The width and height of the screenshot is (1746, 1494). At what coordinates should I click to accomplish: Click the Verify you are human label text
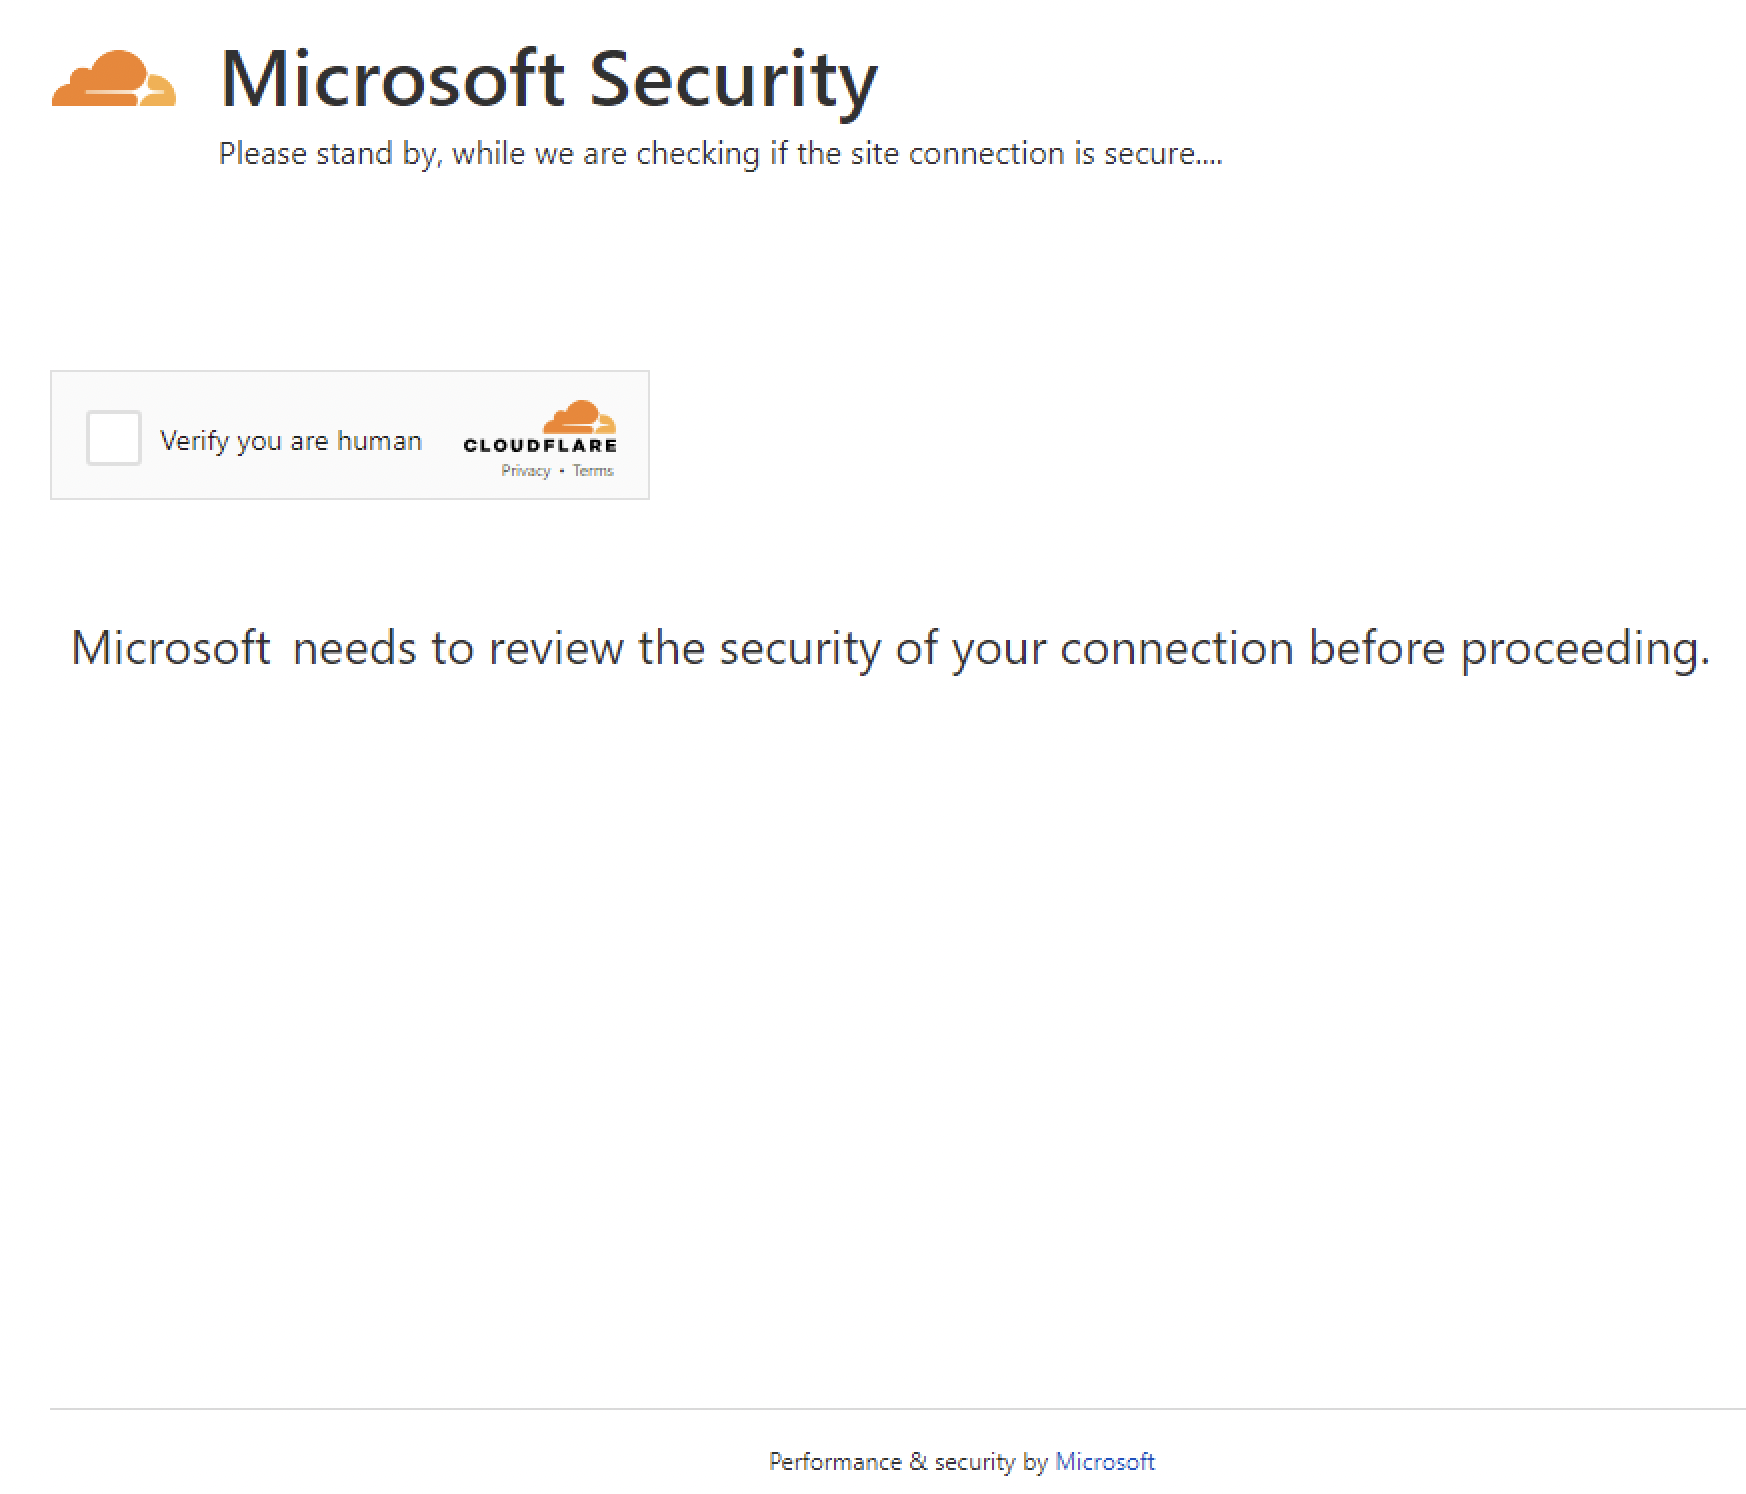tap(291, 440)
